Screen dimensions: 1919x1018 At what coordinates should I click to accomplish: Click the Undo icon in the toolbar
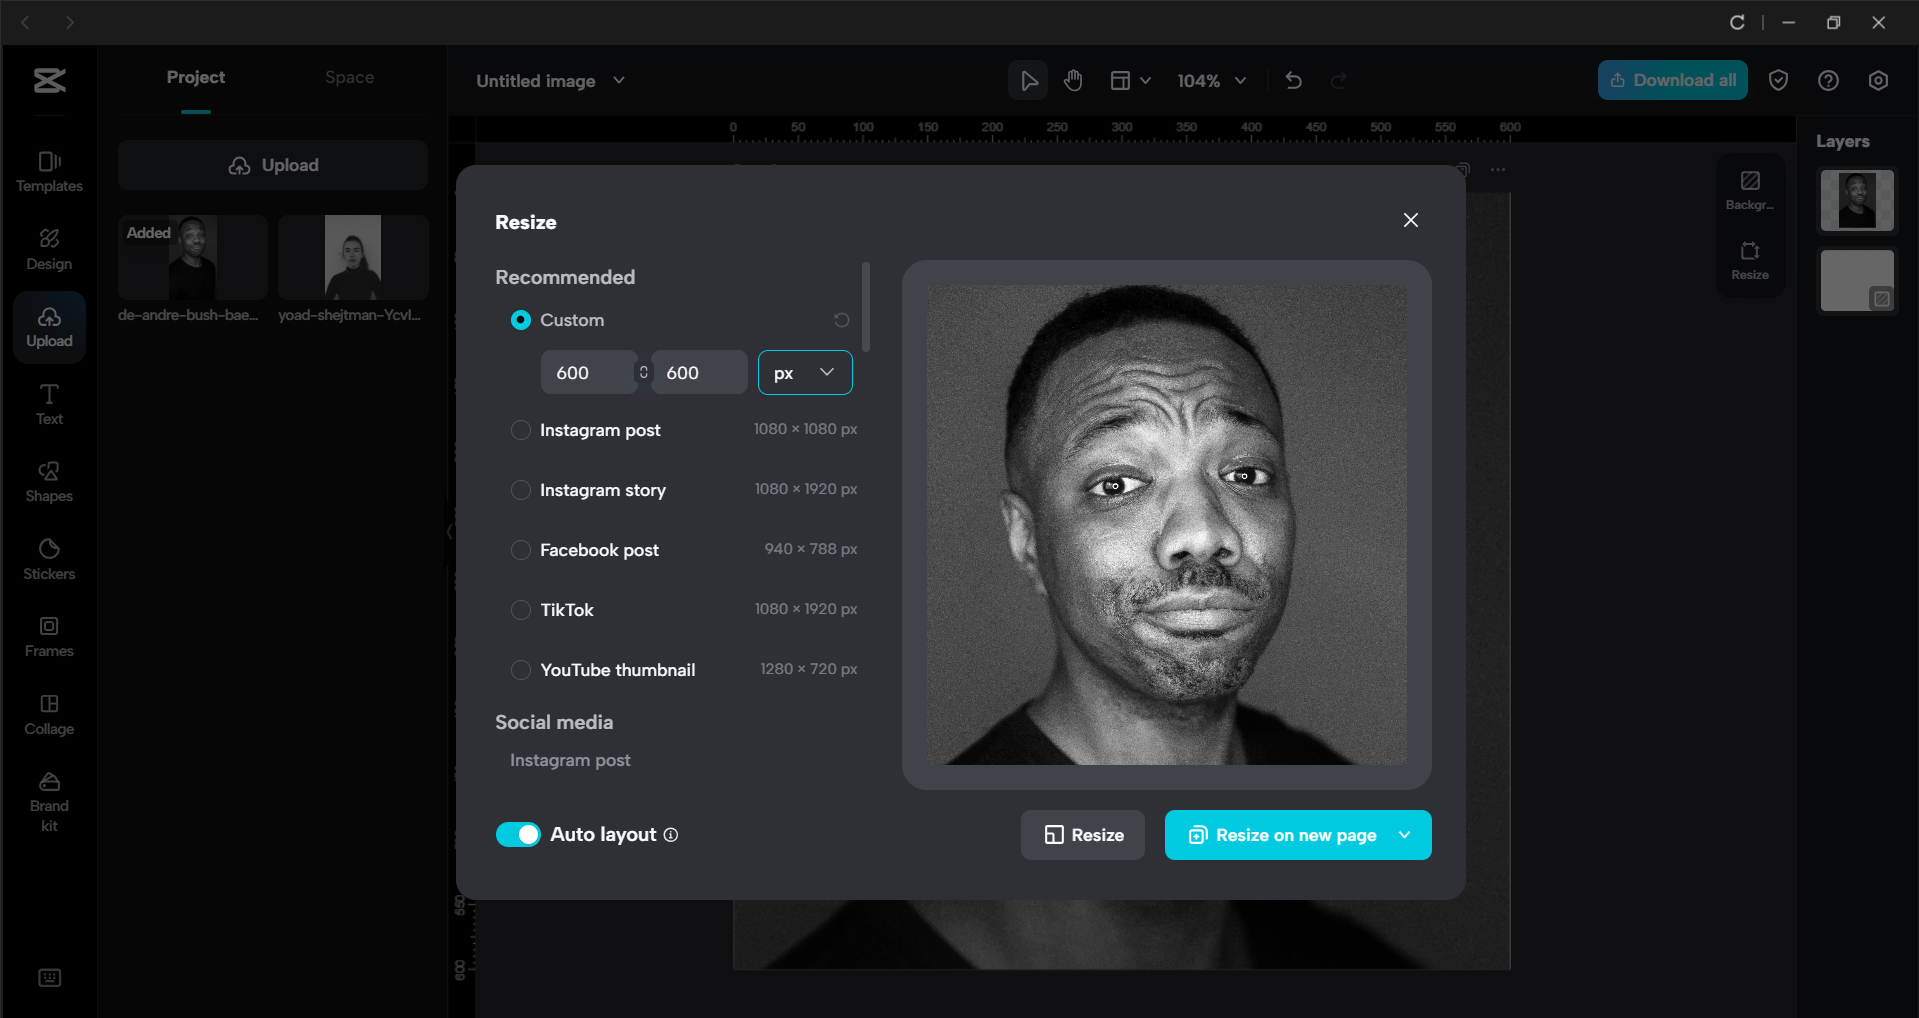[1292, 80]
